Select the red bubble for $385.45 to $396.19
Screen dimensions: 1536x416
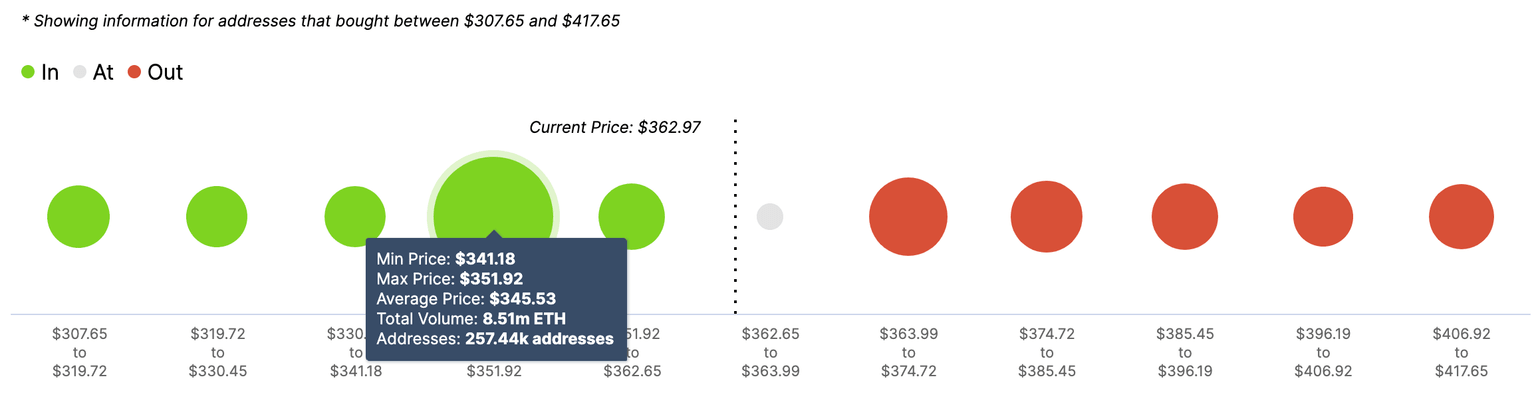pyautogui.click(x=1184, y=217)
